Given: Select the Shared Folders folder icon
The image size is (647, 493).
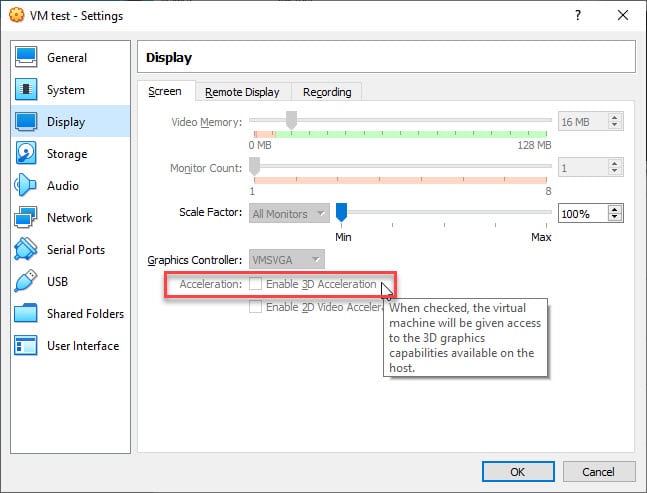Looking at the screenshot, I should [26, 313].
